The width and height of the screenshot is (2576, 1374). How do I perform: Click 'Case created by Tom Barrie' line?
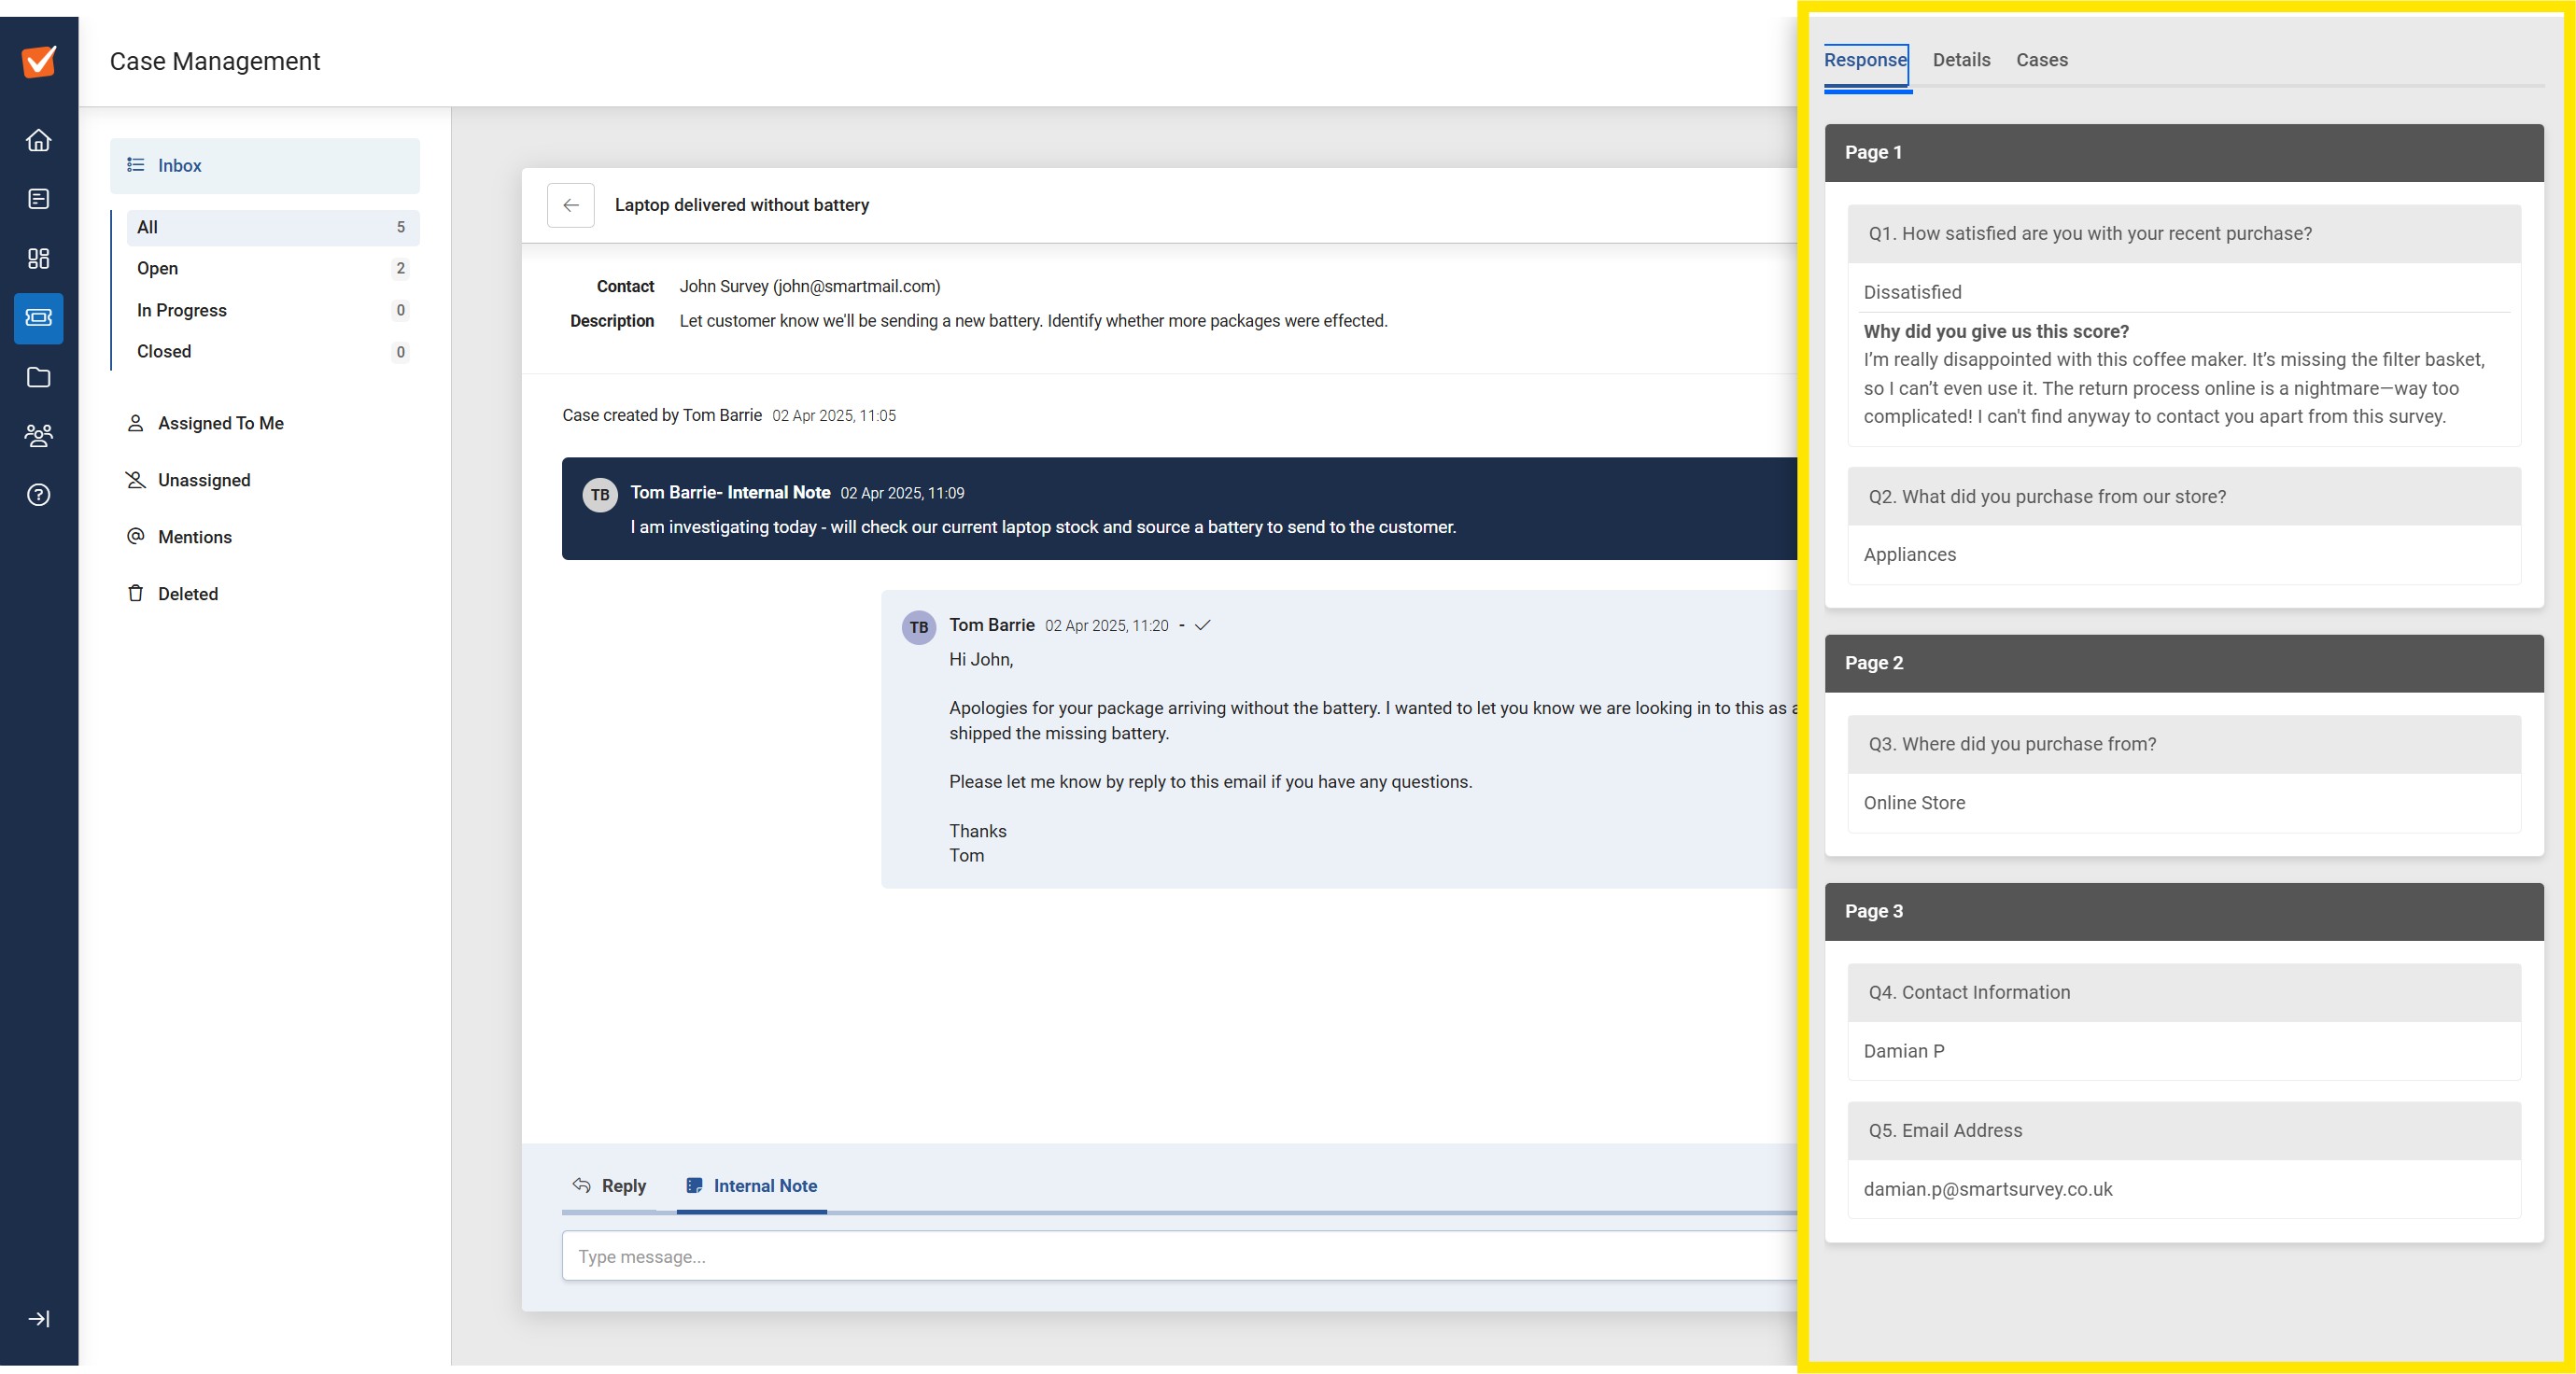point(662,415)
